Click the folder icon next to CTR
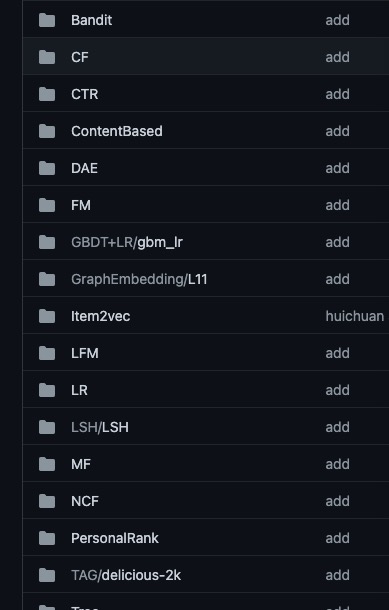This screenshot has width=389, height=610. [47, 94]
